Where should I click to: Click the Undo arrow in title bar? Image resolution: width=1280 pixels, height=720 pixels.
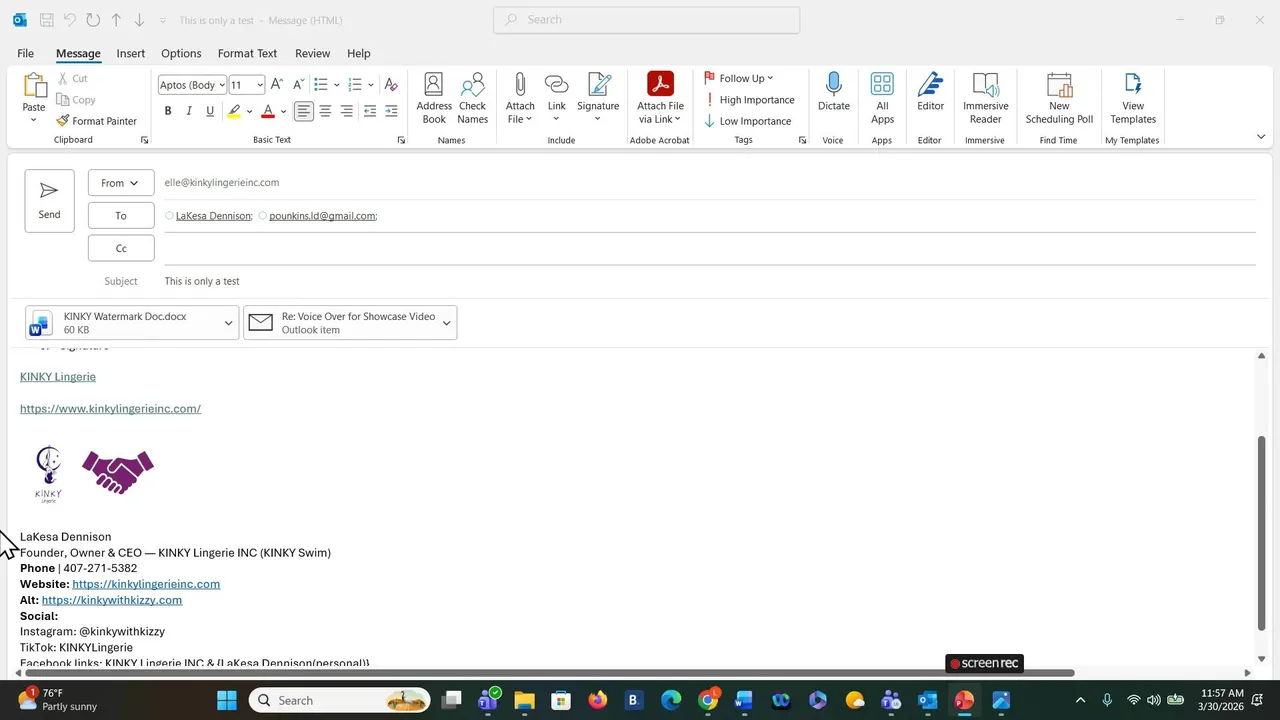point(69,20)
